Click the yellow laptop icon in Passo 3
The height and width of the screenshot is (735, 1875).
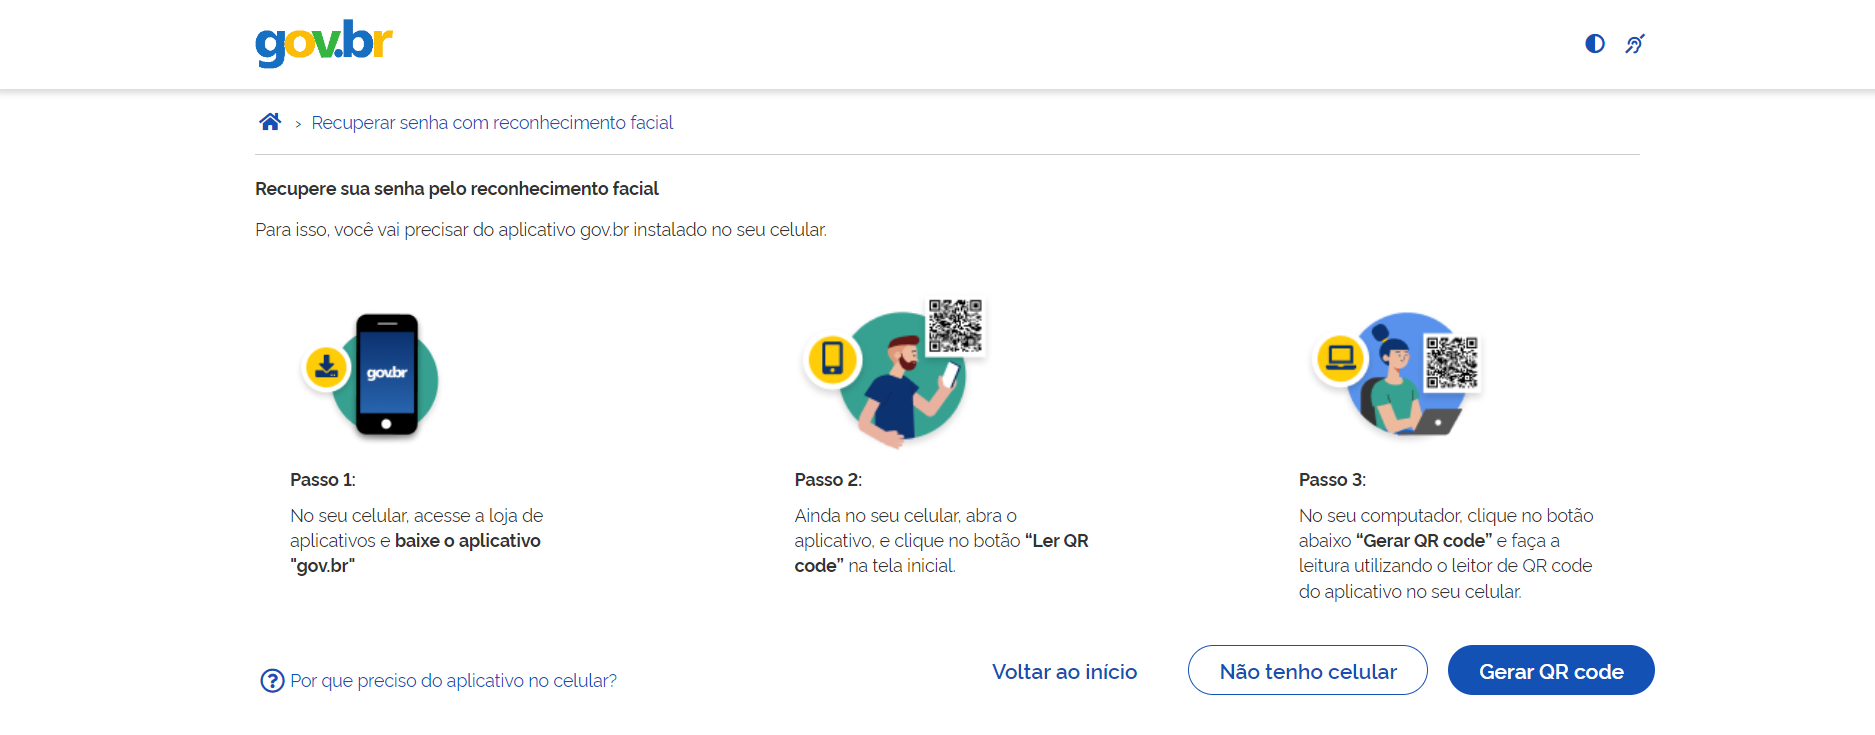click(x=1340, y=357)
